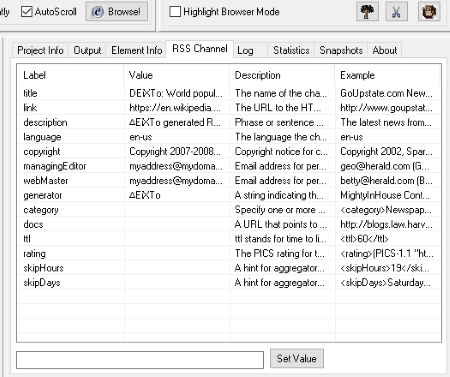Enable Highlight Browser Mode checkbox
450x377 pixels.
175,12
